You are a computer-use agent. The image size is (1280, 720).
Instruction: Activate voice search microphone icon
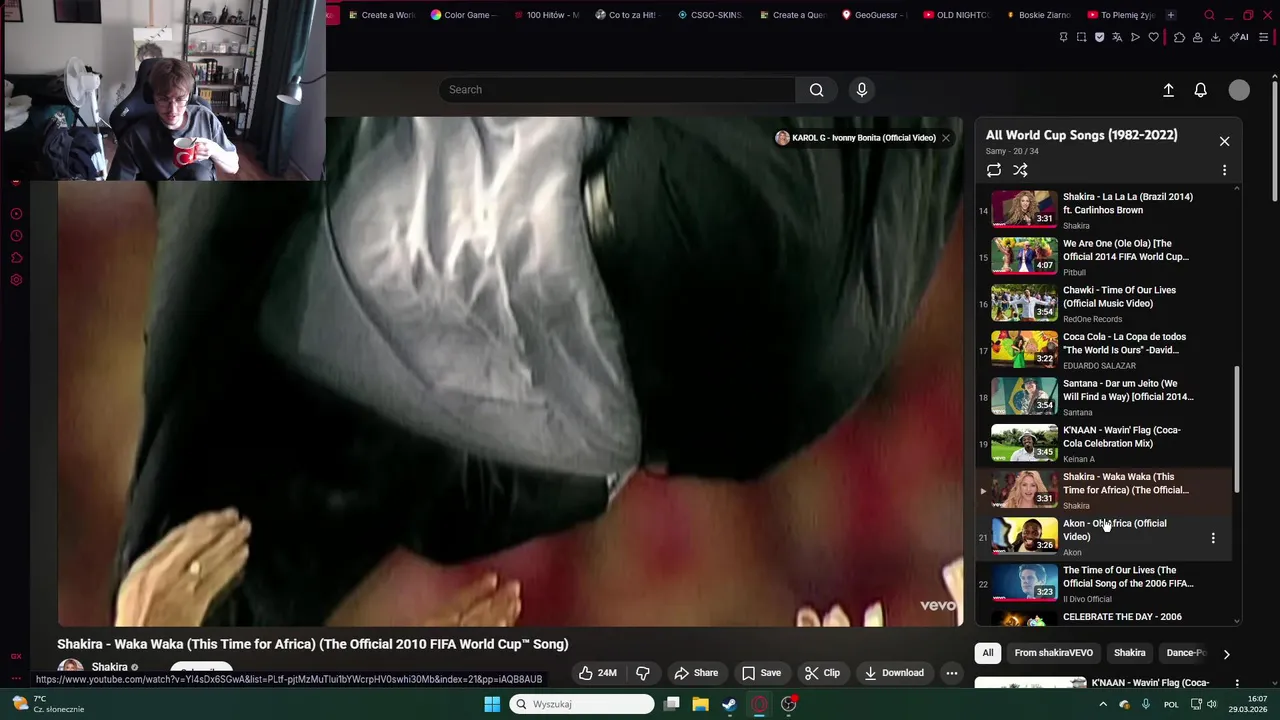coord(862,90)
